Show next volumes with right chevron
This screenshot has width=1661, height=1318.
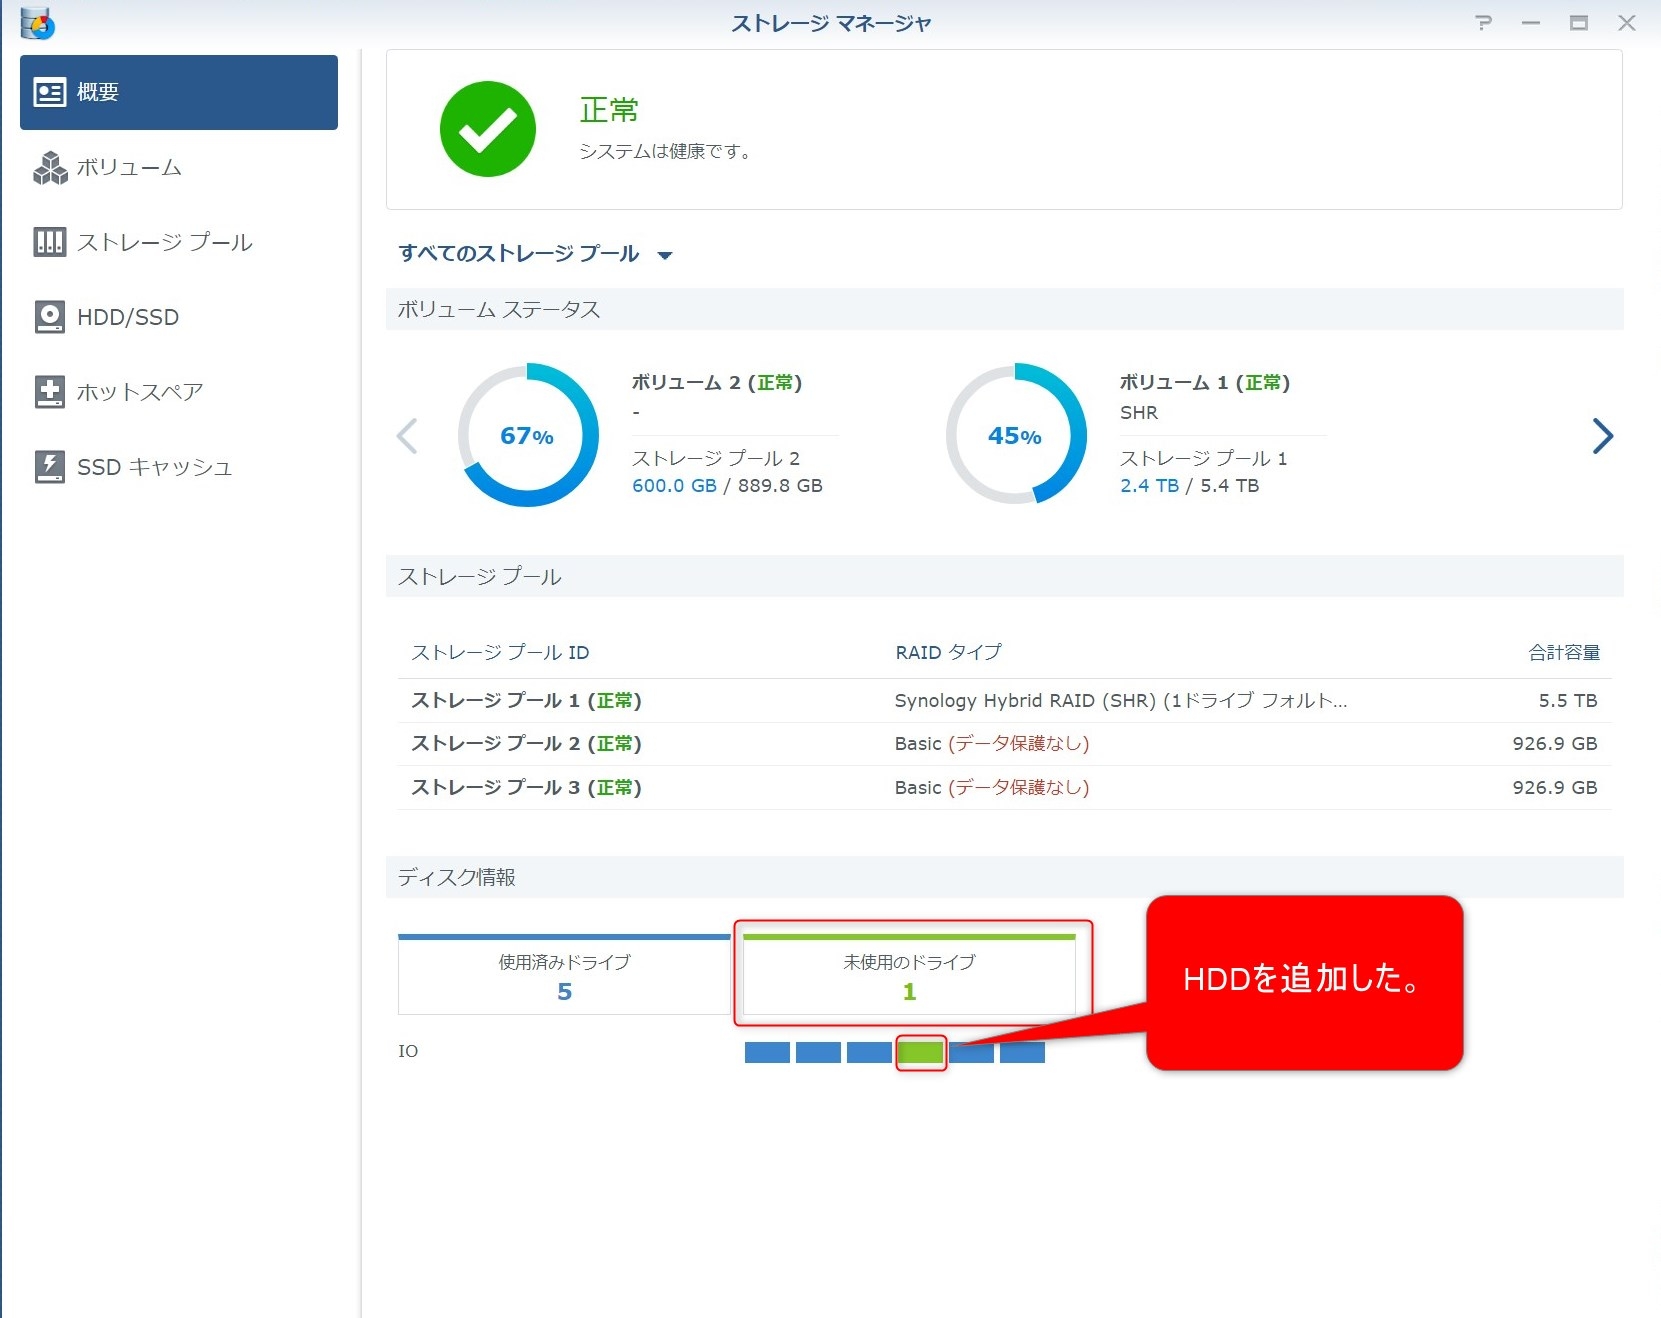tap(1602, 436)
